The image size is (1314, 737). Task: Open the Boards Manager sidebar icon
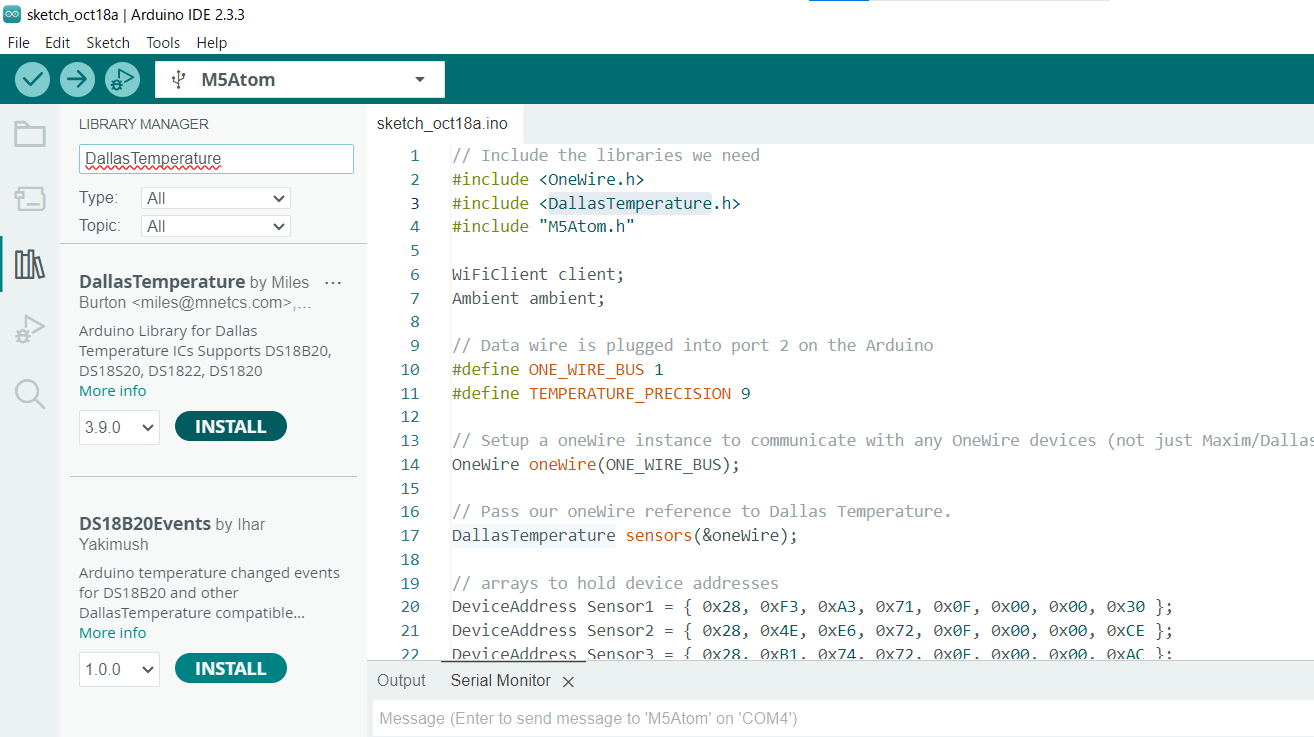[30, 199]
